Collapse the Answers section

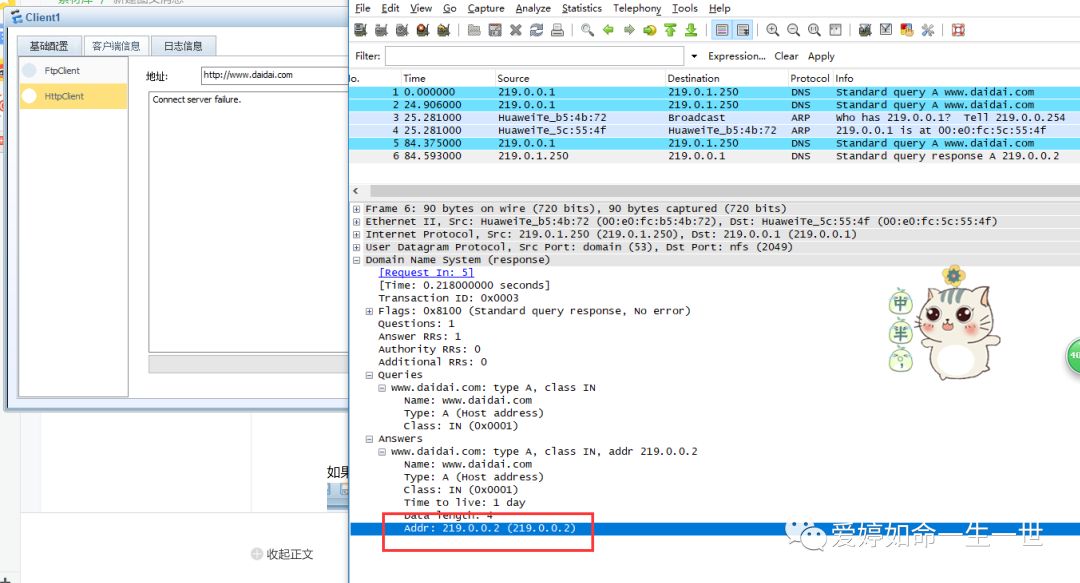click(x=369, y=439)
